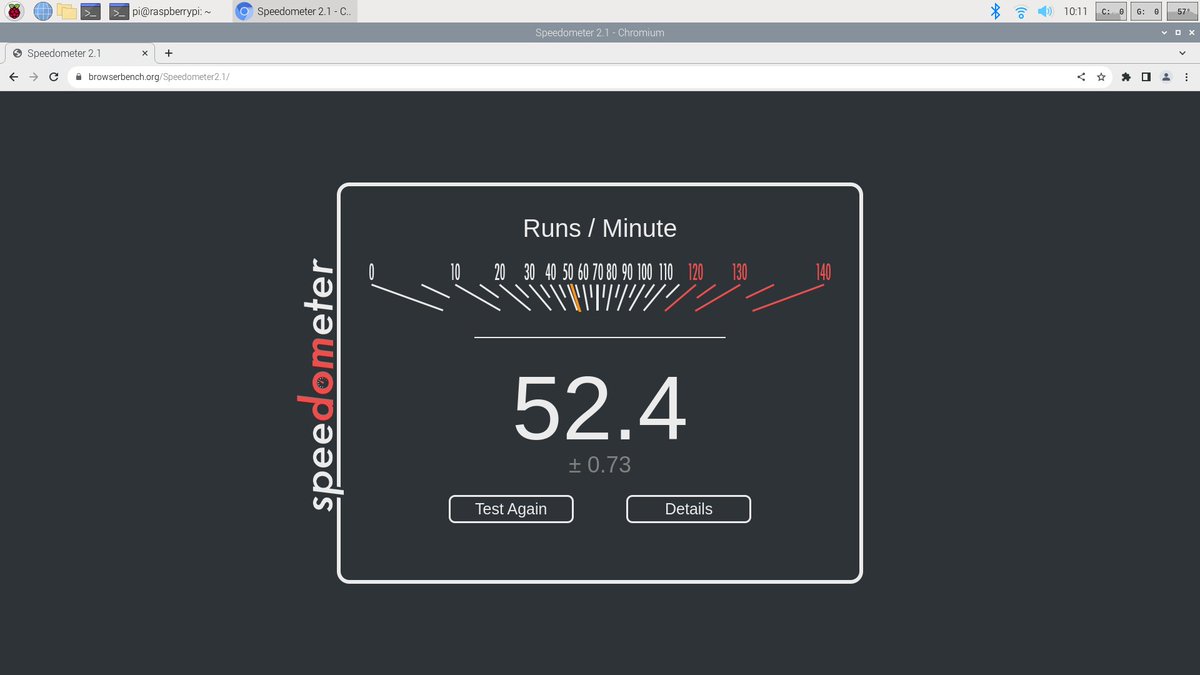1200x675 pixels.
Task: Reload the current page
Action: (x=54, y=76)
